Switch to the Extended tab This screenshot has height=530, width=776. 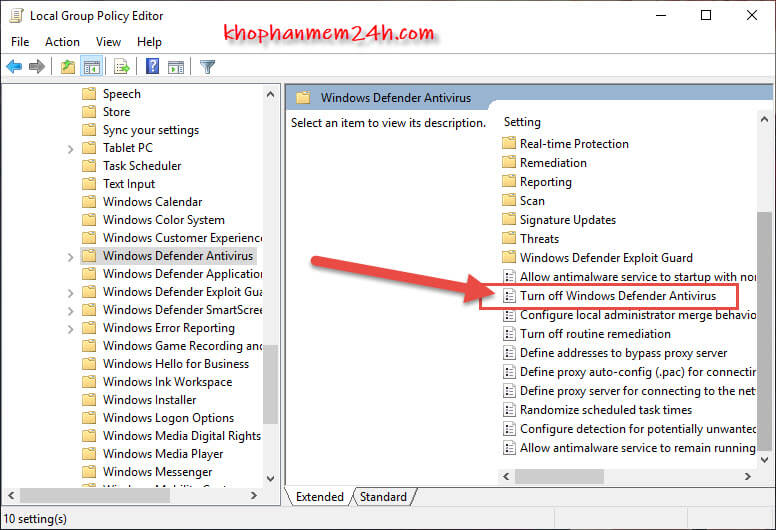[319, 497]
